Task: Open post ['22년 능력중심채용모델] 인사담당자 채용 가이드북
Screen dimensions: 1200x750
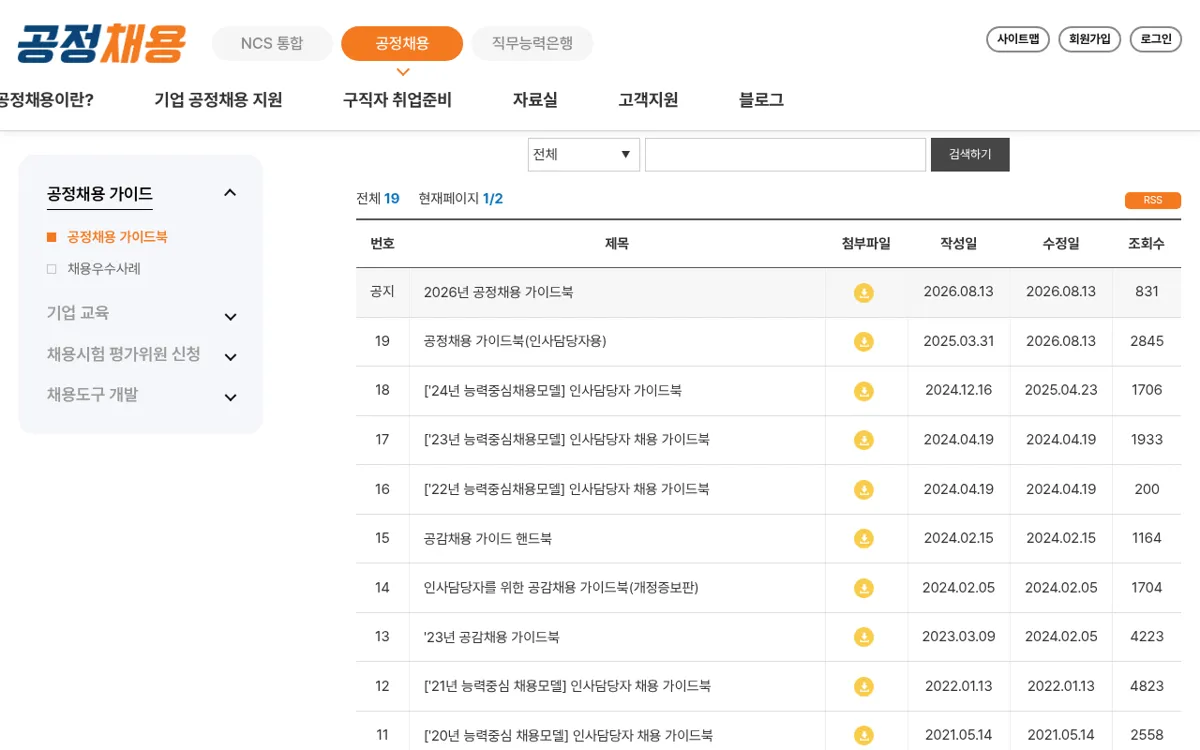Action: pos(567,489)
